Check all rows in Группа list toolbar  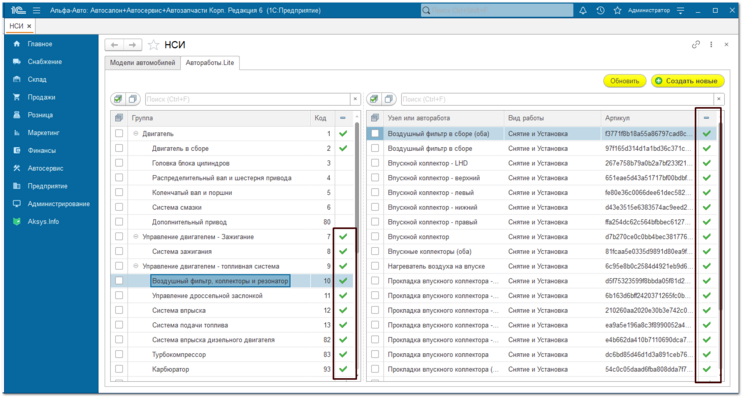coord(118,99)
